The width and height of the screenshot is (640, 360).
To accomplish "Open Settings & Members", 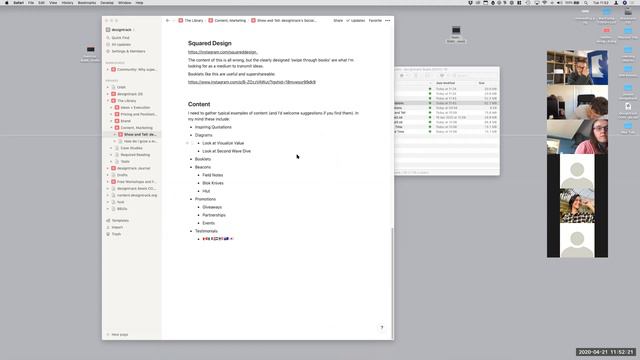I will tap(128, 51).
